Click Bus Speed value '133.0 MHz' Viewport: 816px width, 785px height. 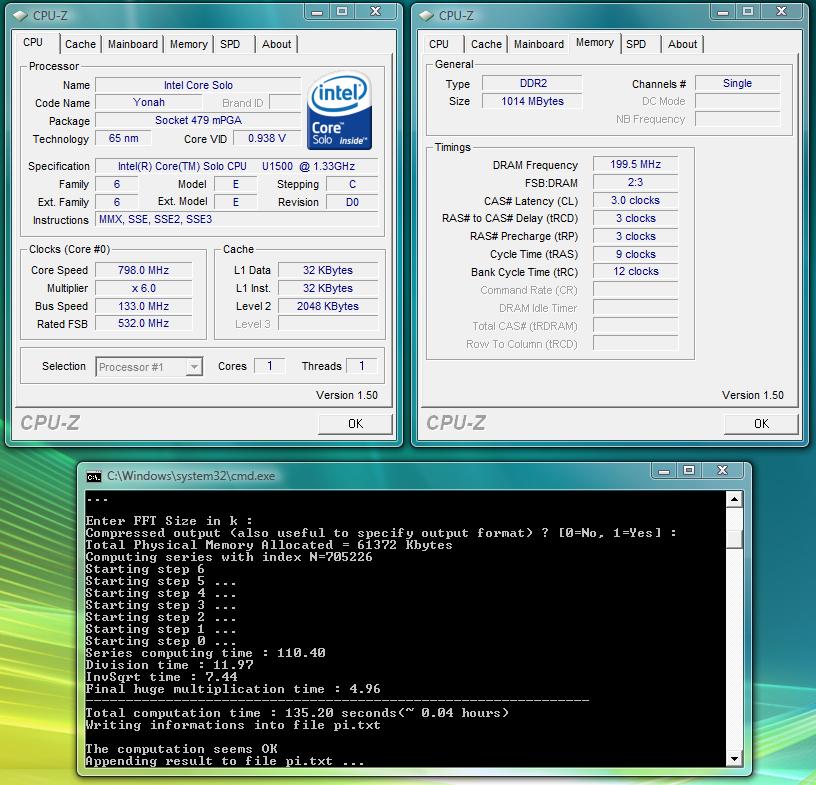pyautogui.click(x=144, y=306)
